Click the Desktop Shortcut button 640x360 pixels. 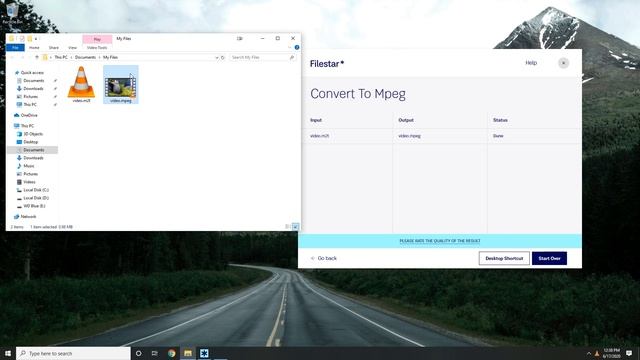pyautogui.click(x=504, y=258)
